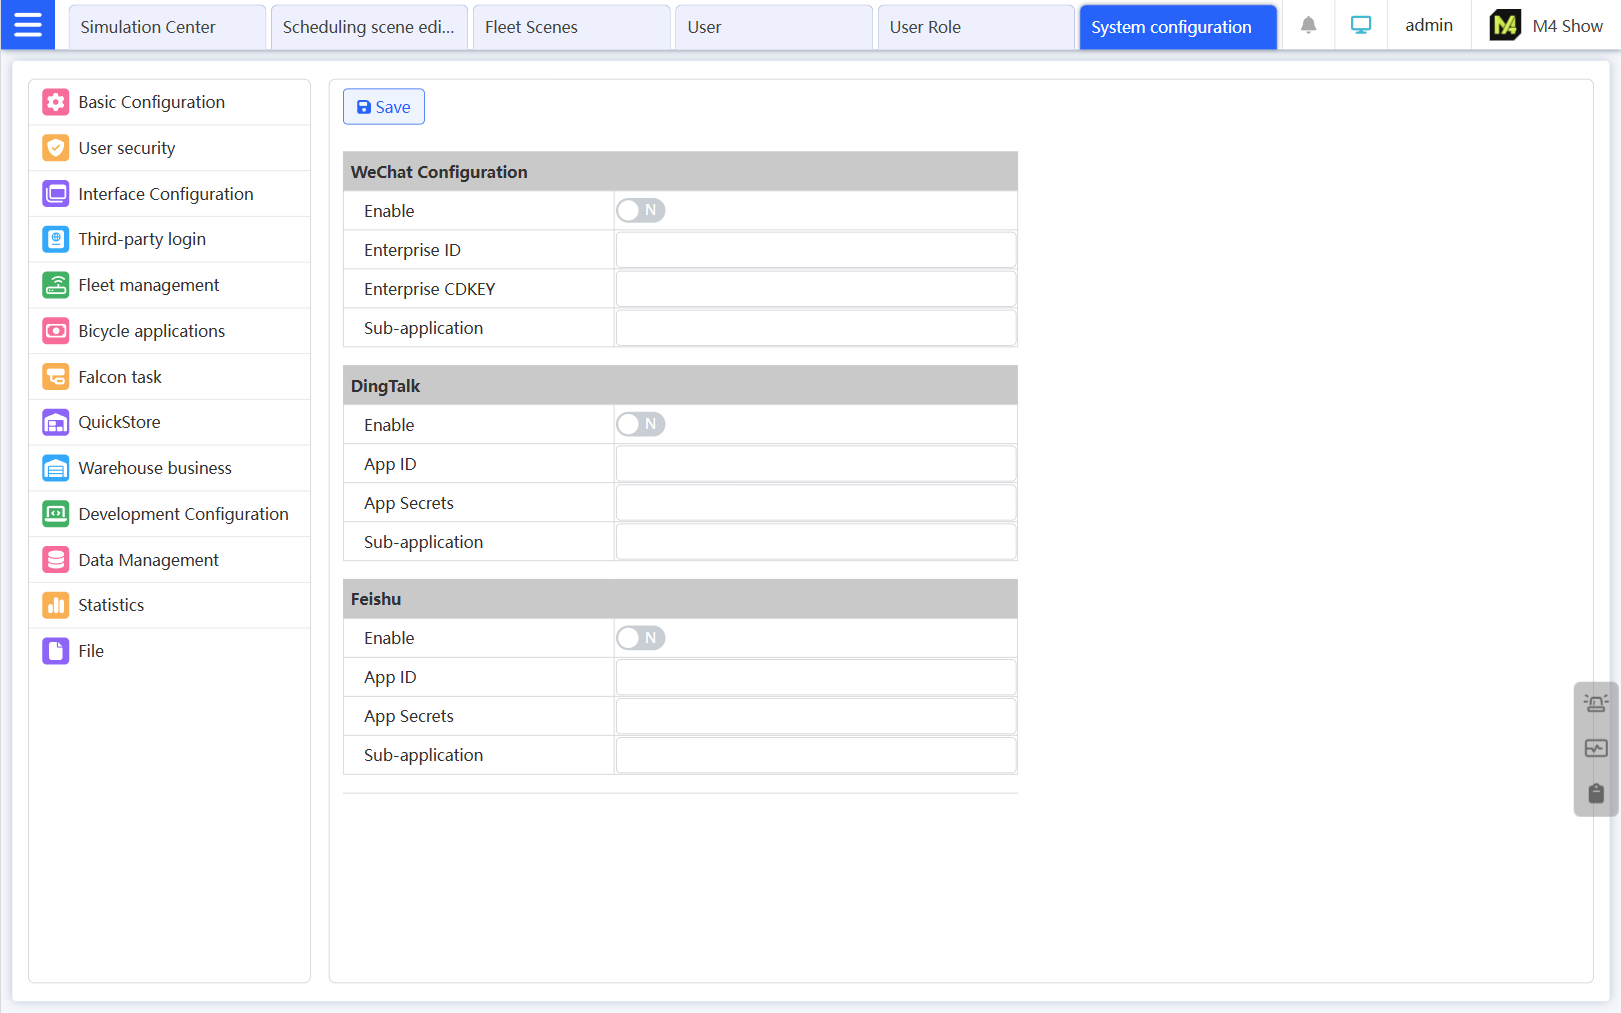Select Basic Configuration in sidebar
This screenshot has width=1621, height=1013.
[x=151, y=102]
